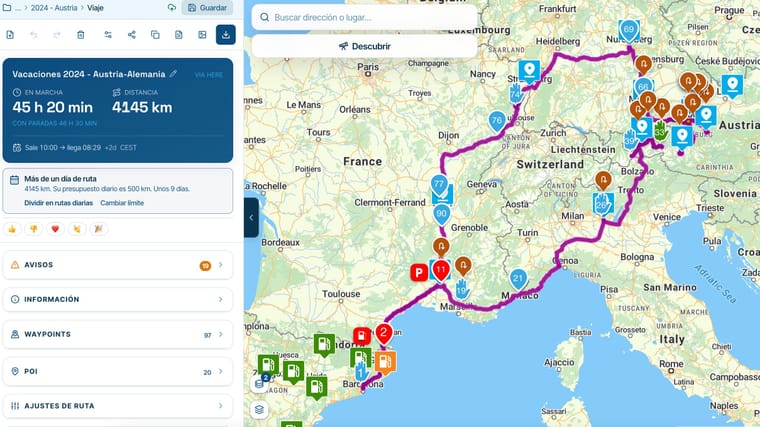Expand the Waypoints section
Image resolution: width=760 pixels, height=427 pixels.
click(118, 334)
